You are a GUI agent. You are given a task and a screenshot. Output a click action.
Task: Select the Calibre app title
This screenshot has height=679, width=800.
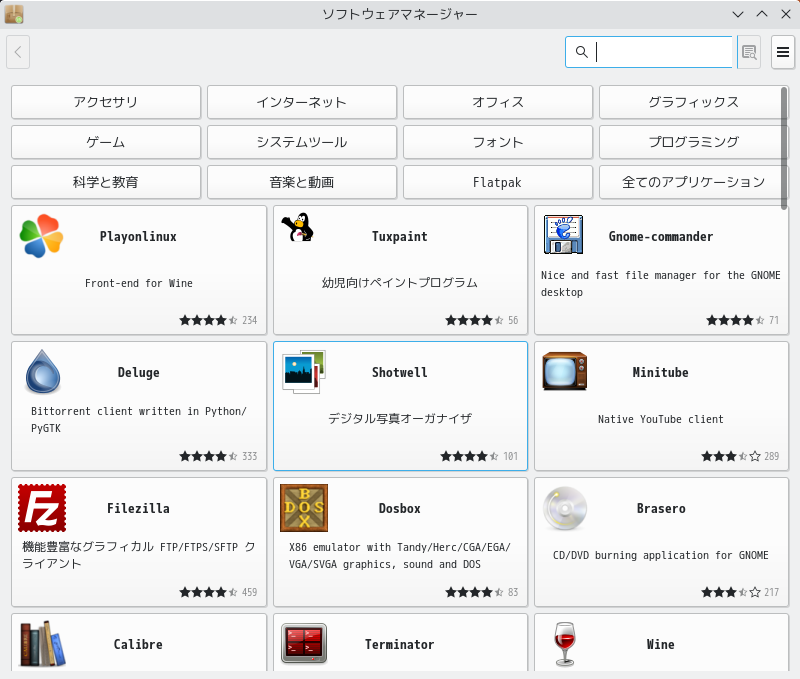click(138, 645)
